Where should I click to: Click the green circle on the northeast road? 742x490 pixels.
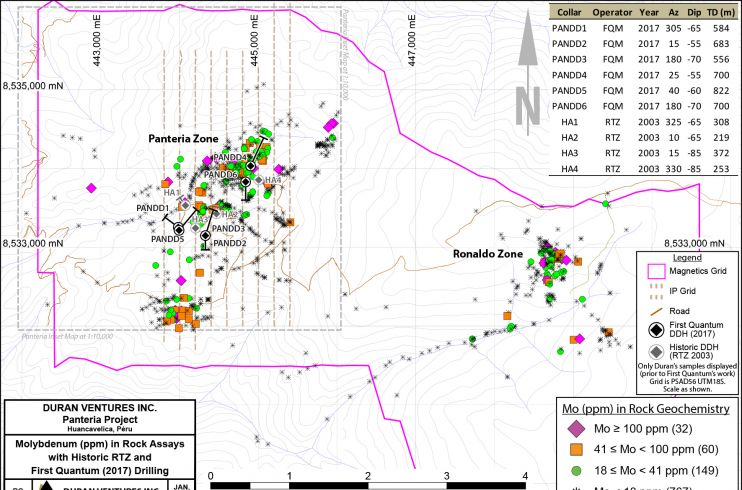[606, 204]
